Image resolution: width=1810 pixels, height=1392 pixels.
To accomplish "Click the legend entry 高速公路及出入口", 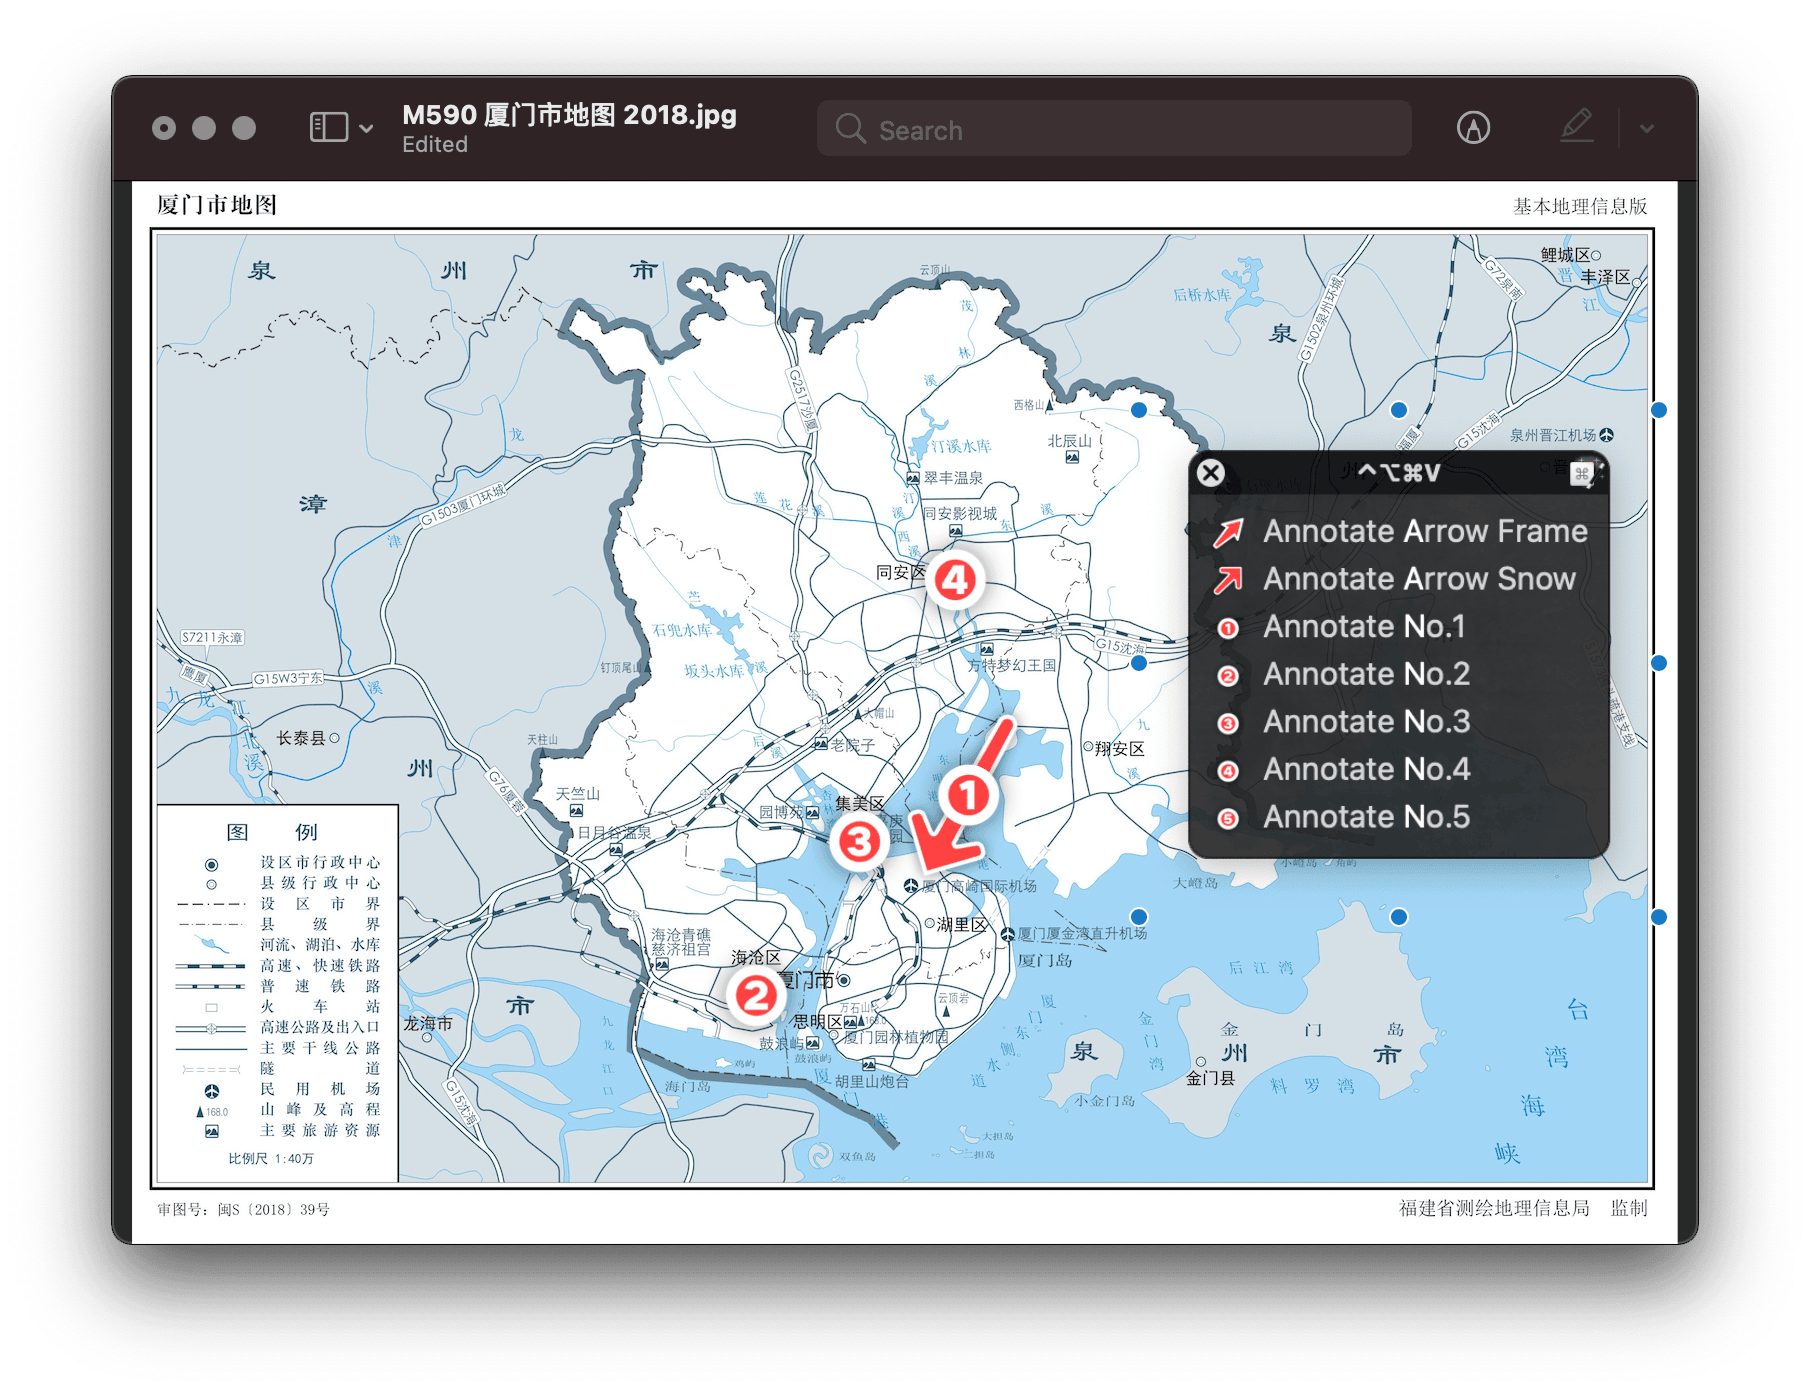I will coord(320,1027).
